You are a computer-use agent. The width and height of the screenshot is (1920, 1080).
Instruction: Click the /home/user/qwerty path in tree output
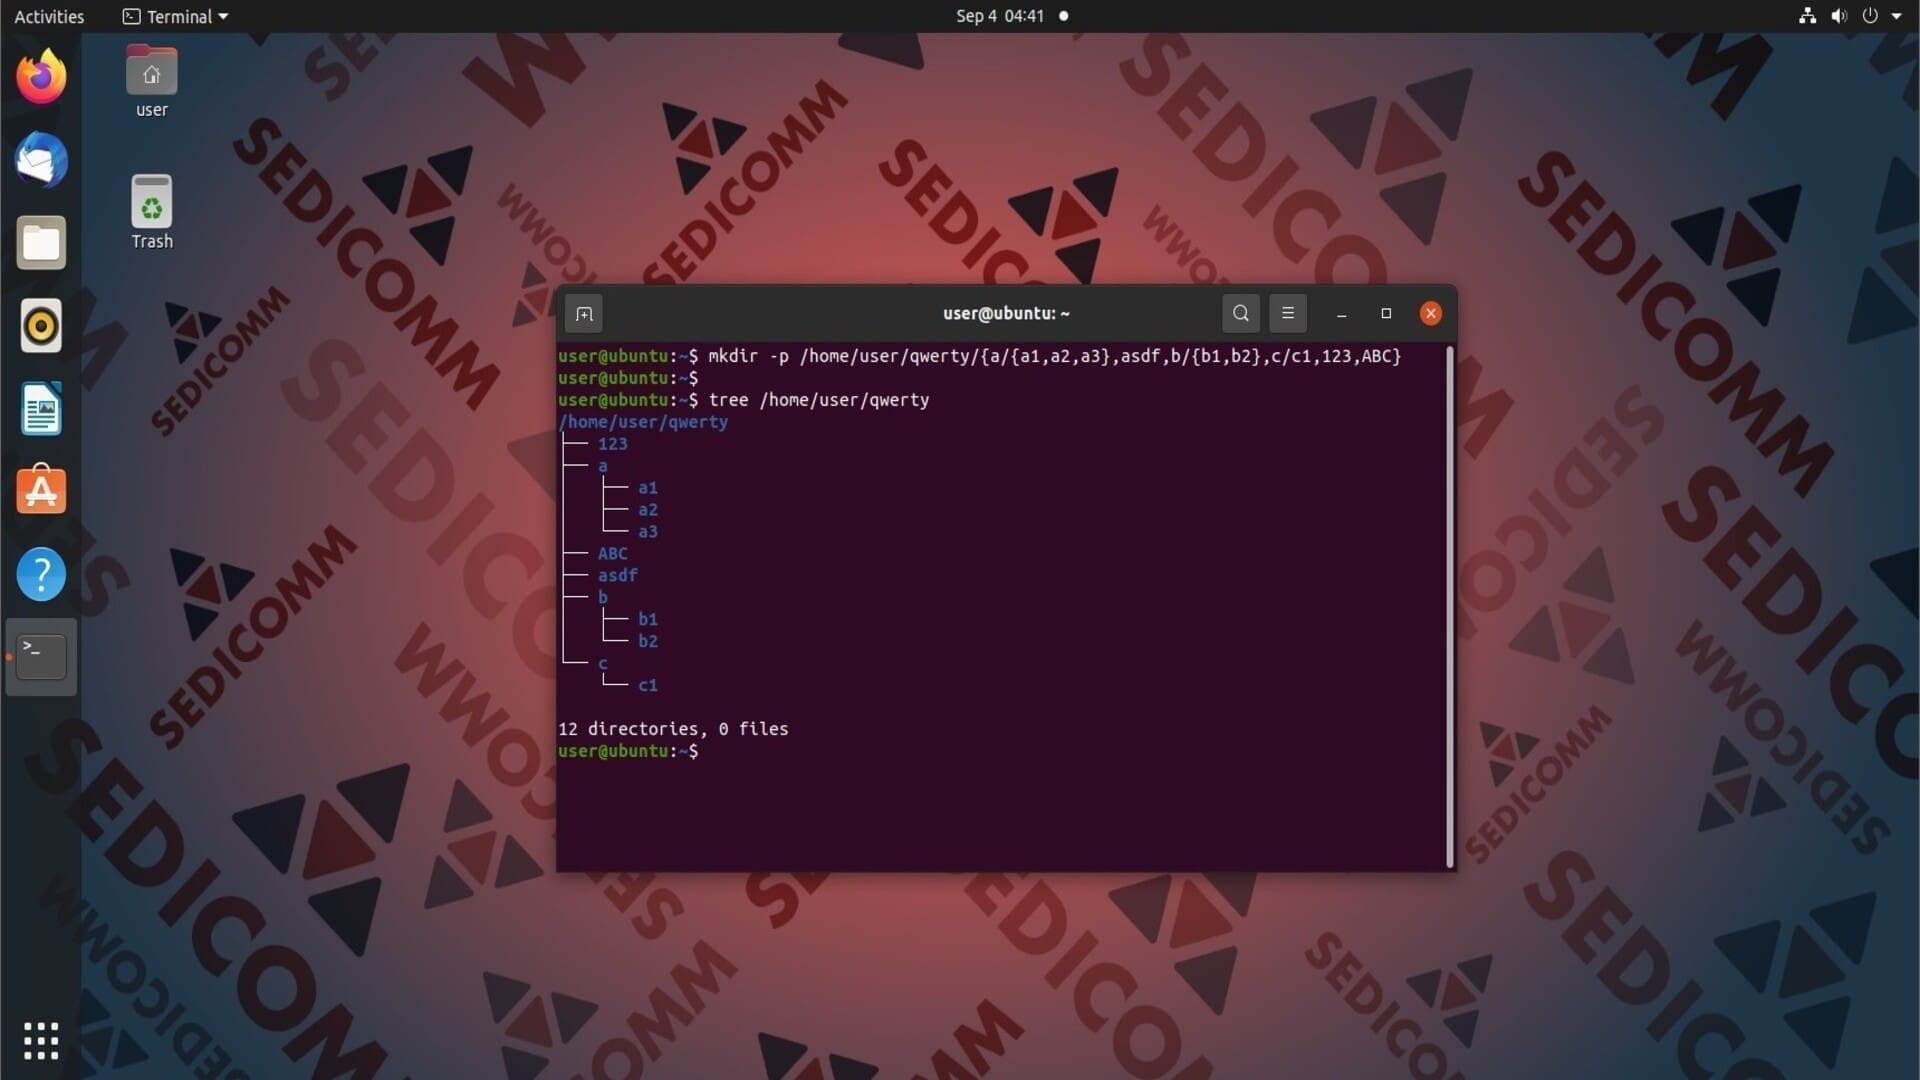(643, 422)
